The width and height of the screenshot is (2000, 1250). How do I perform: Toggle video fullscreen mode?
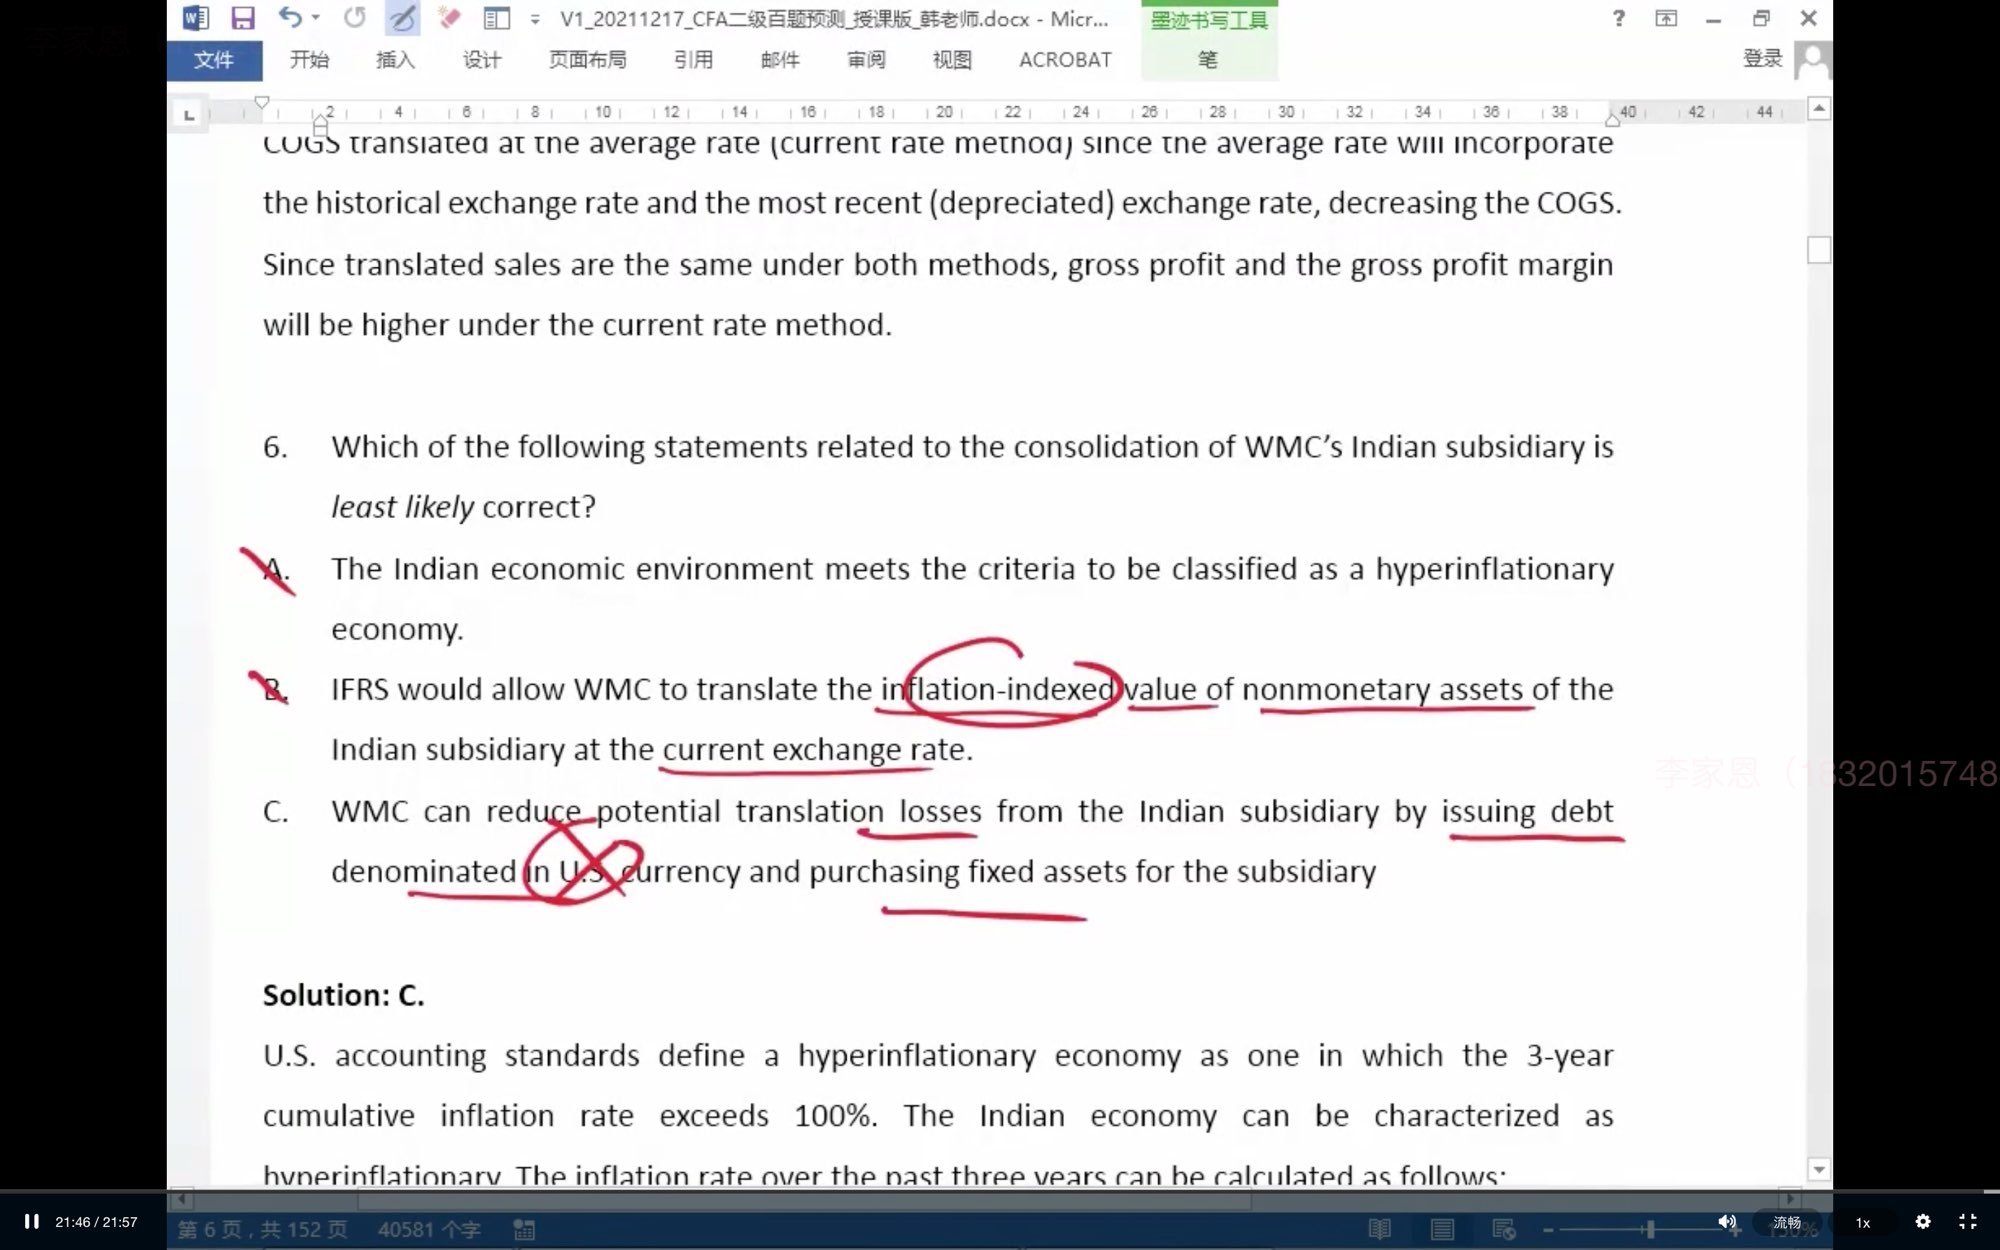coord(1967,1222)
